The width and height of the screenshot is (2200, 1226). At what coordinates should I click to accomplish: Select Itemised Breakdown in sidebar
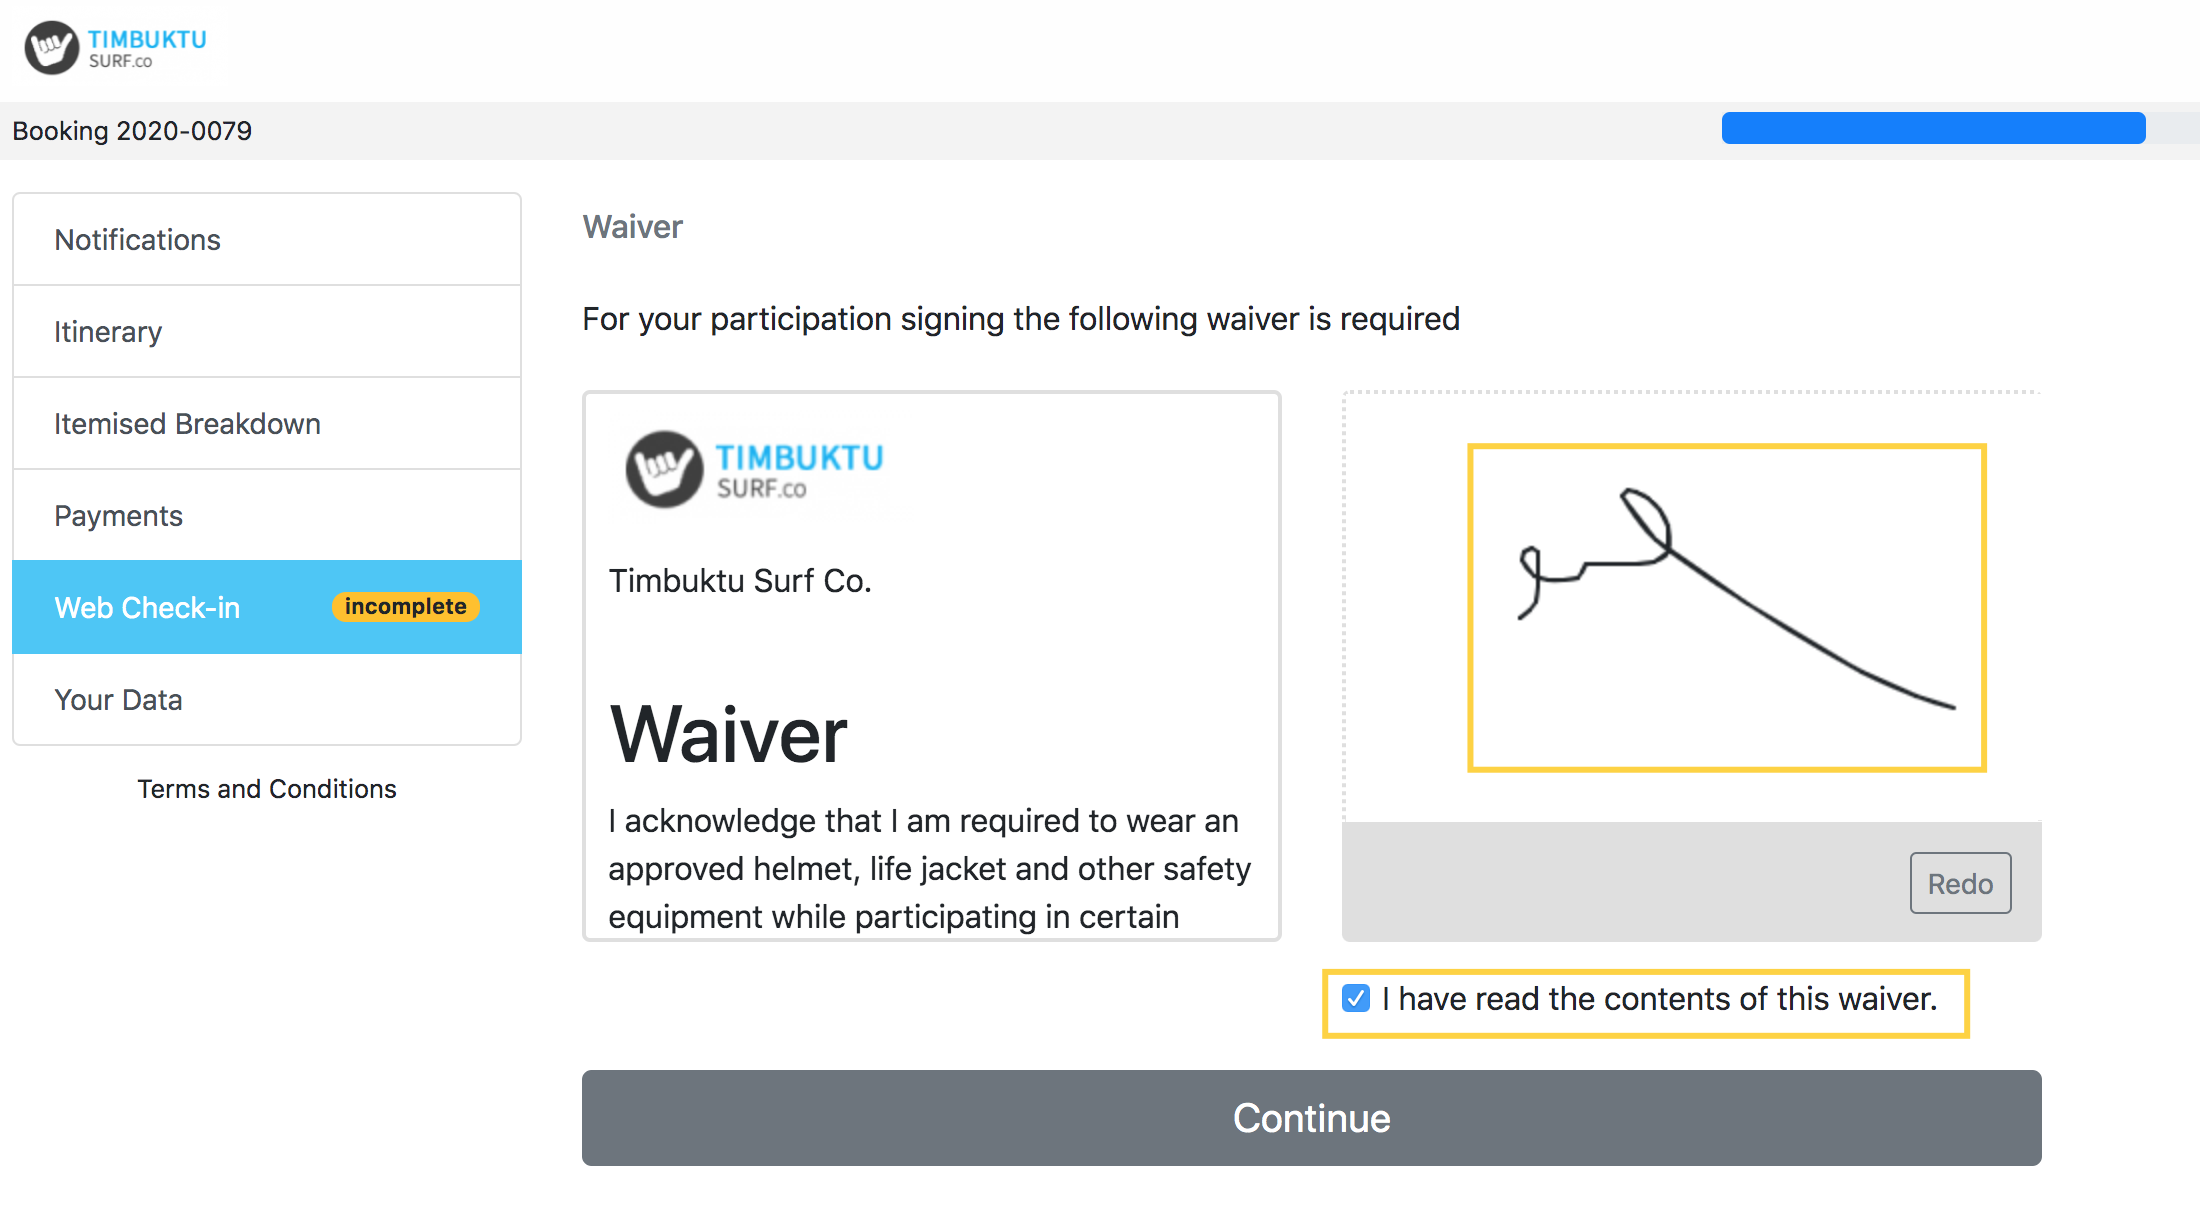(267, 424)
